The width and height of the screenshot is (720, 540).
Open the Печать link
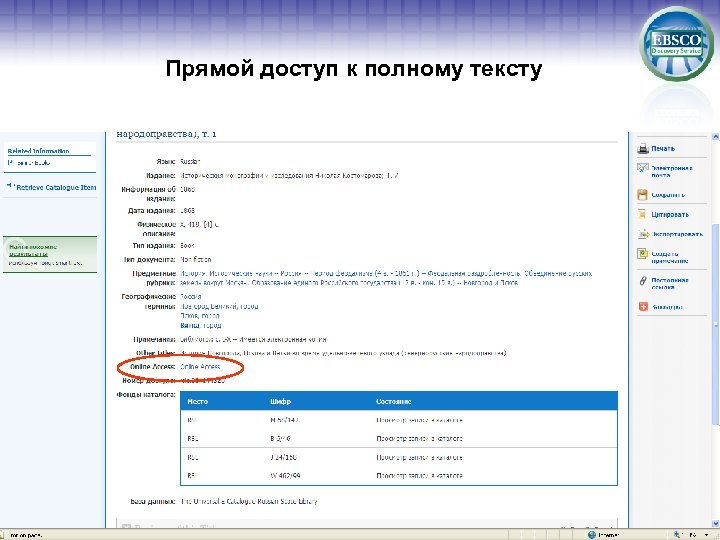pos(663,149)
